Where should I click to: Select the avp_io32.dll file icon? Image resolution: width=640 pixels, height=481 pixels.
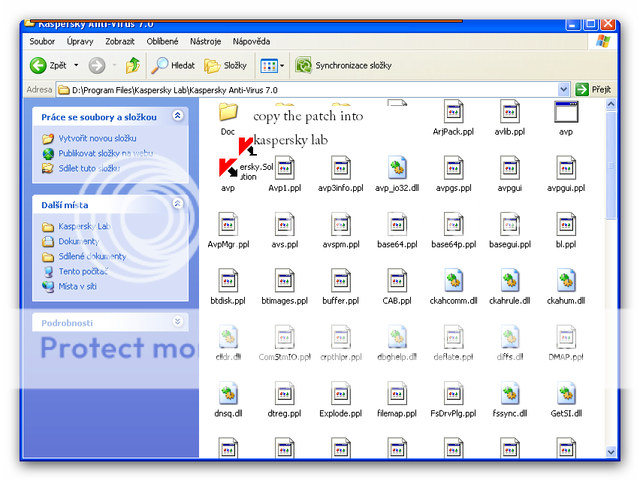[397, 168]
